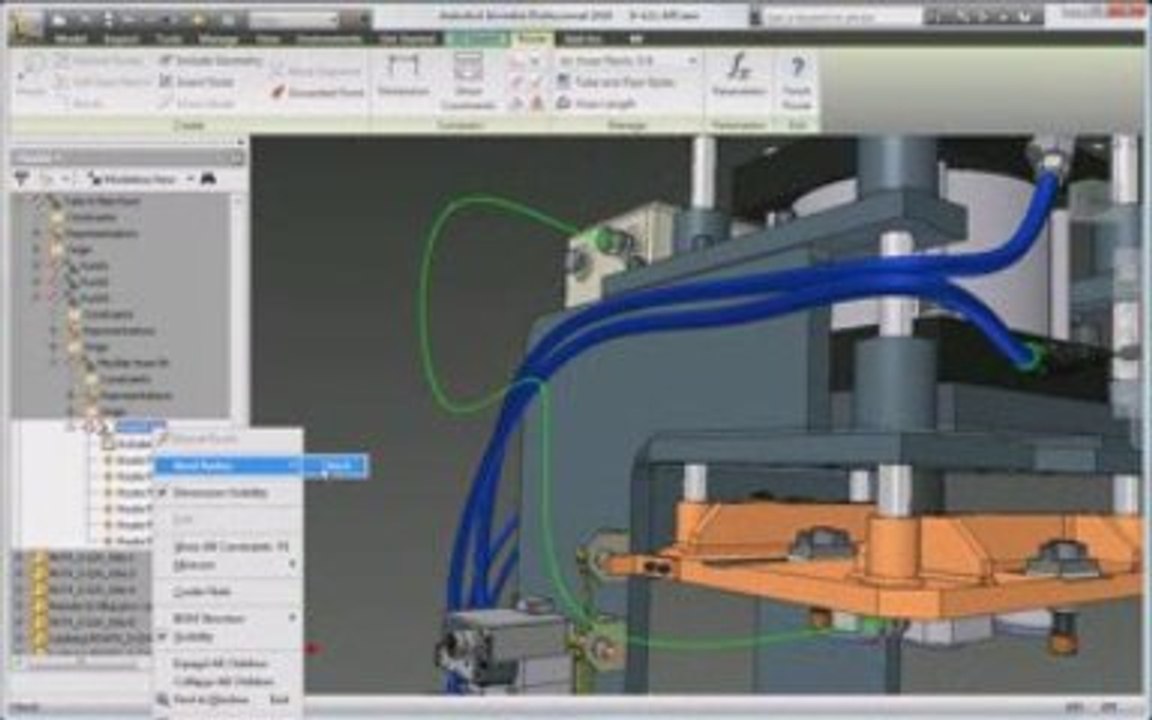Click the help question mark in browser header
Image resolution: width=1152 pixels, height=720 pixels.
[237, 156]
